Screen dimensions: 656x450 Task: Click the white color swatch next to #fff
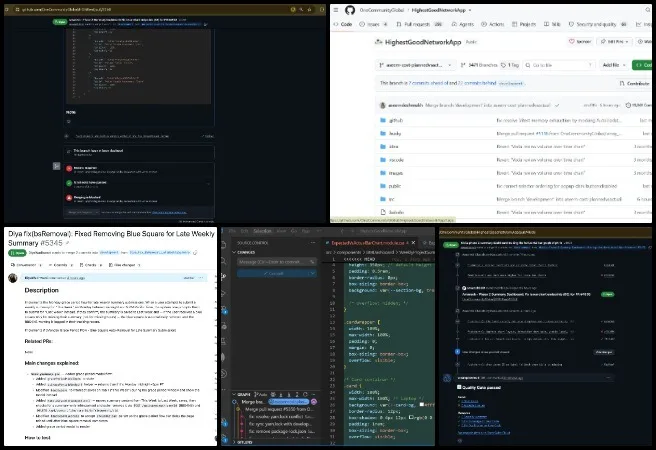click(x=422, y=404)
